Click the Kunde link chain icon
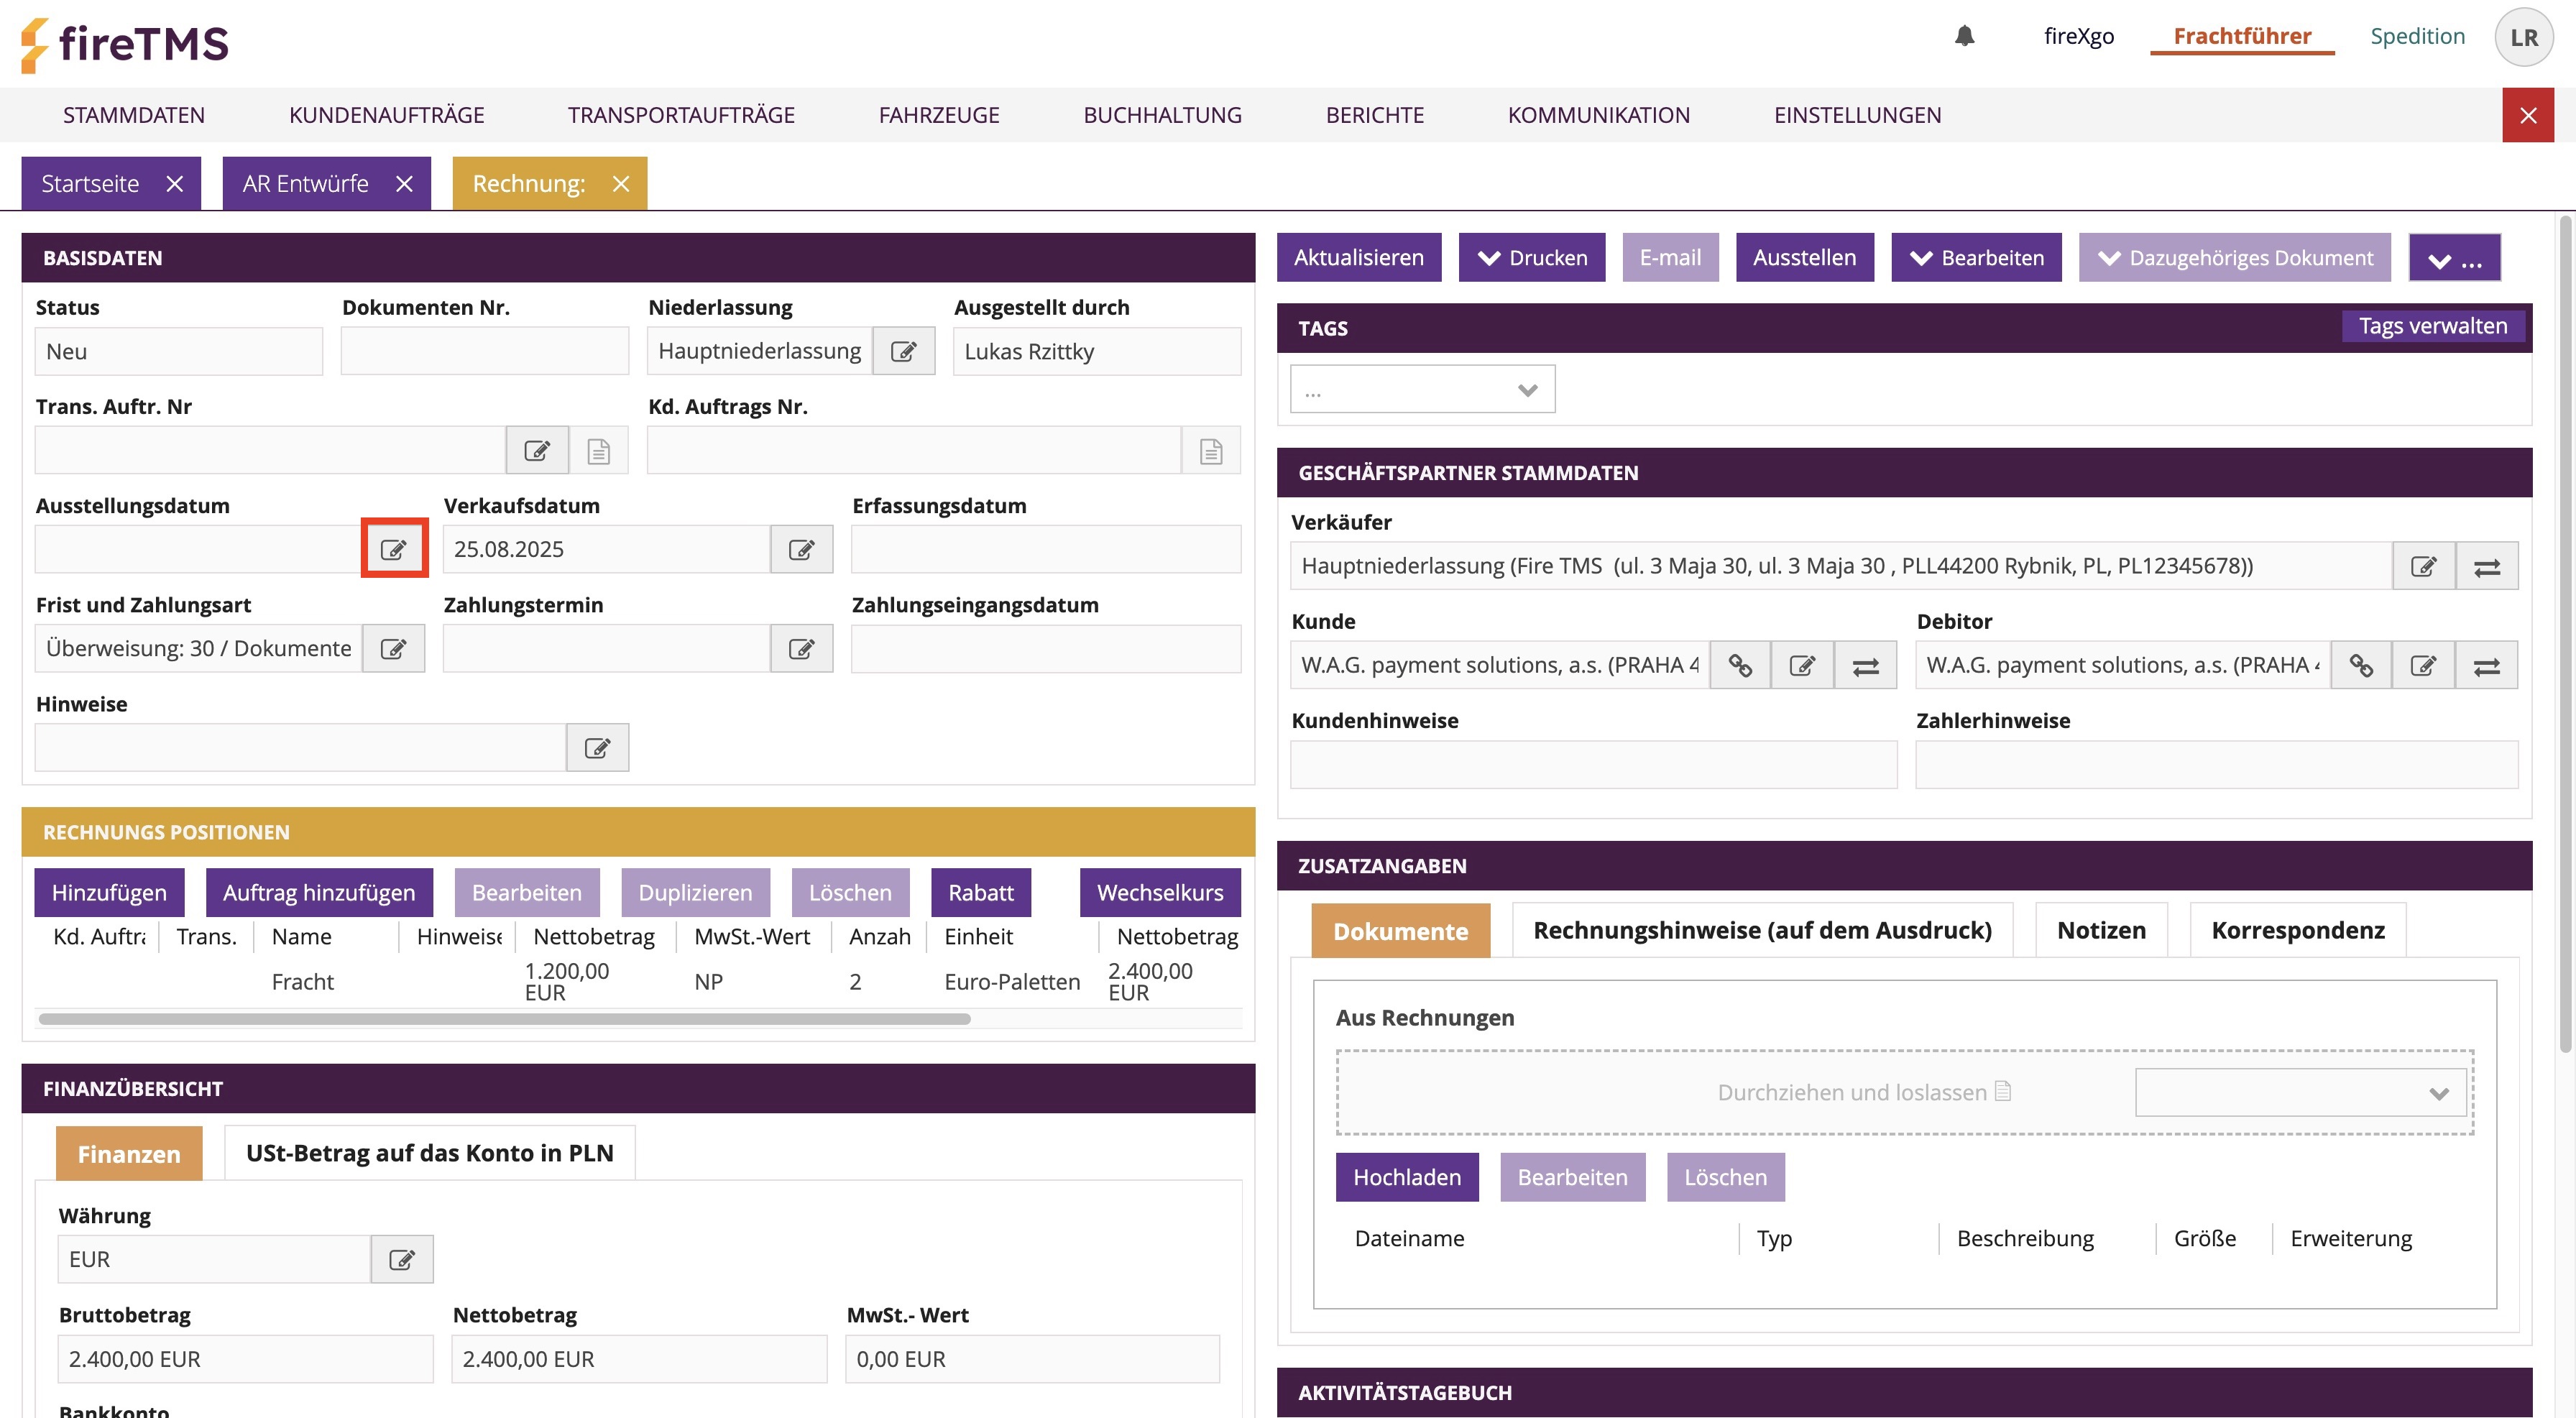 1740,666
